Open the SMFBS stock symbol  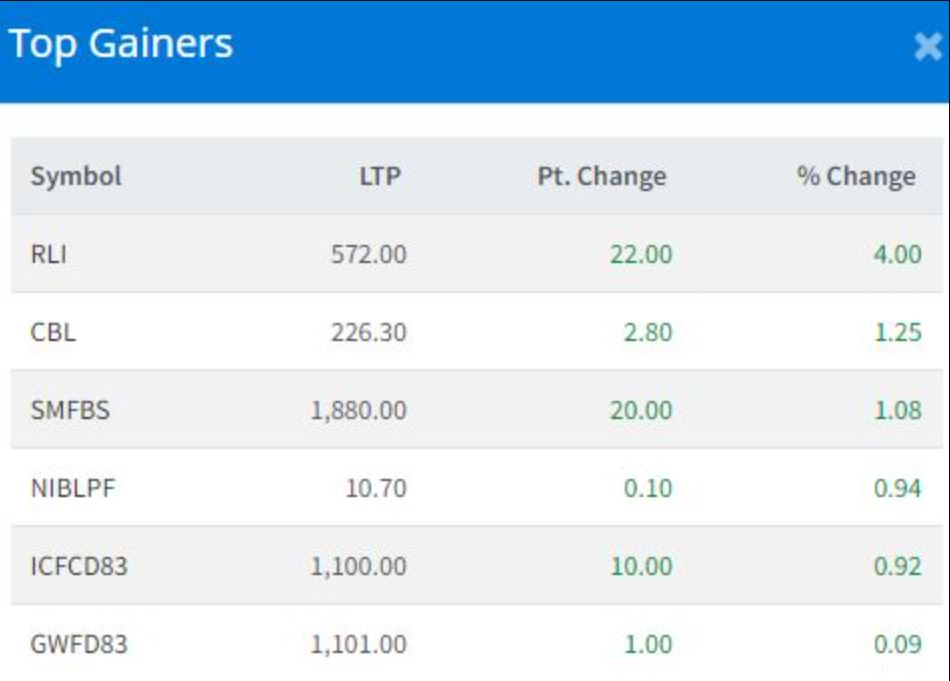[x=70, y=410]
